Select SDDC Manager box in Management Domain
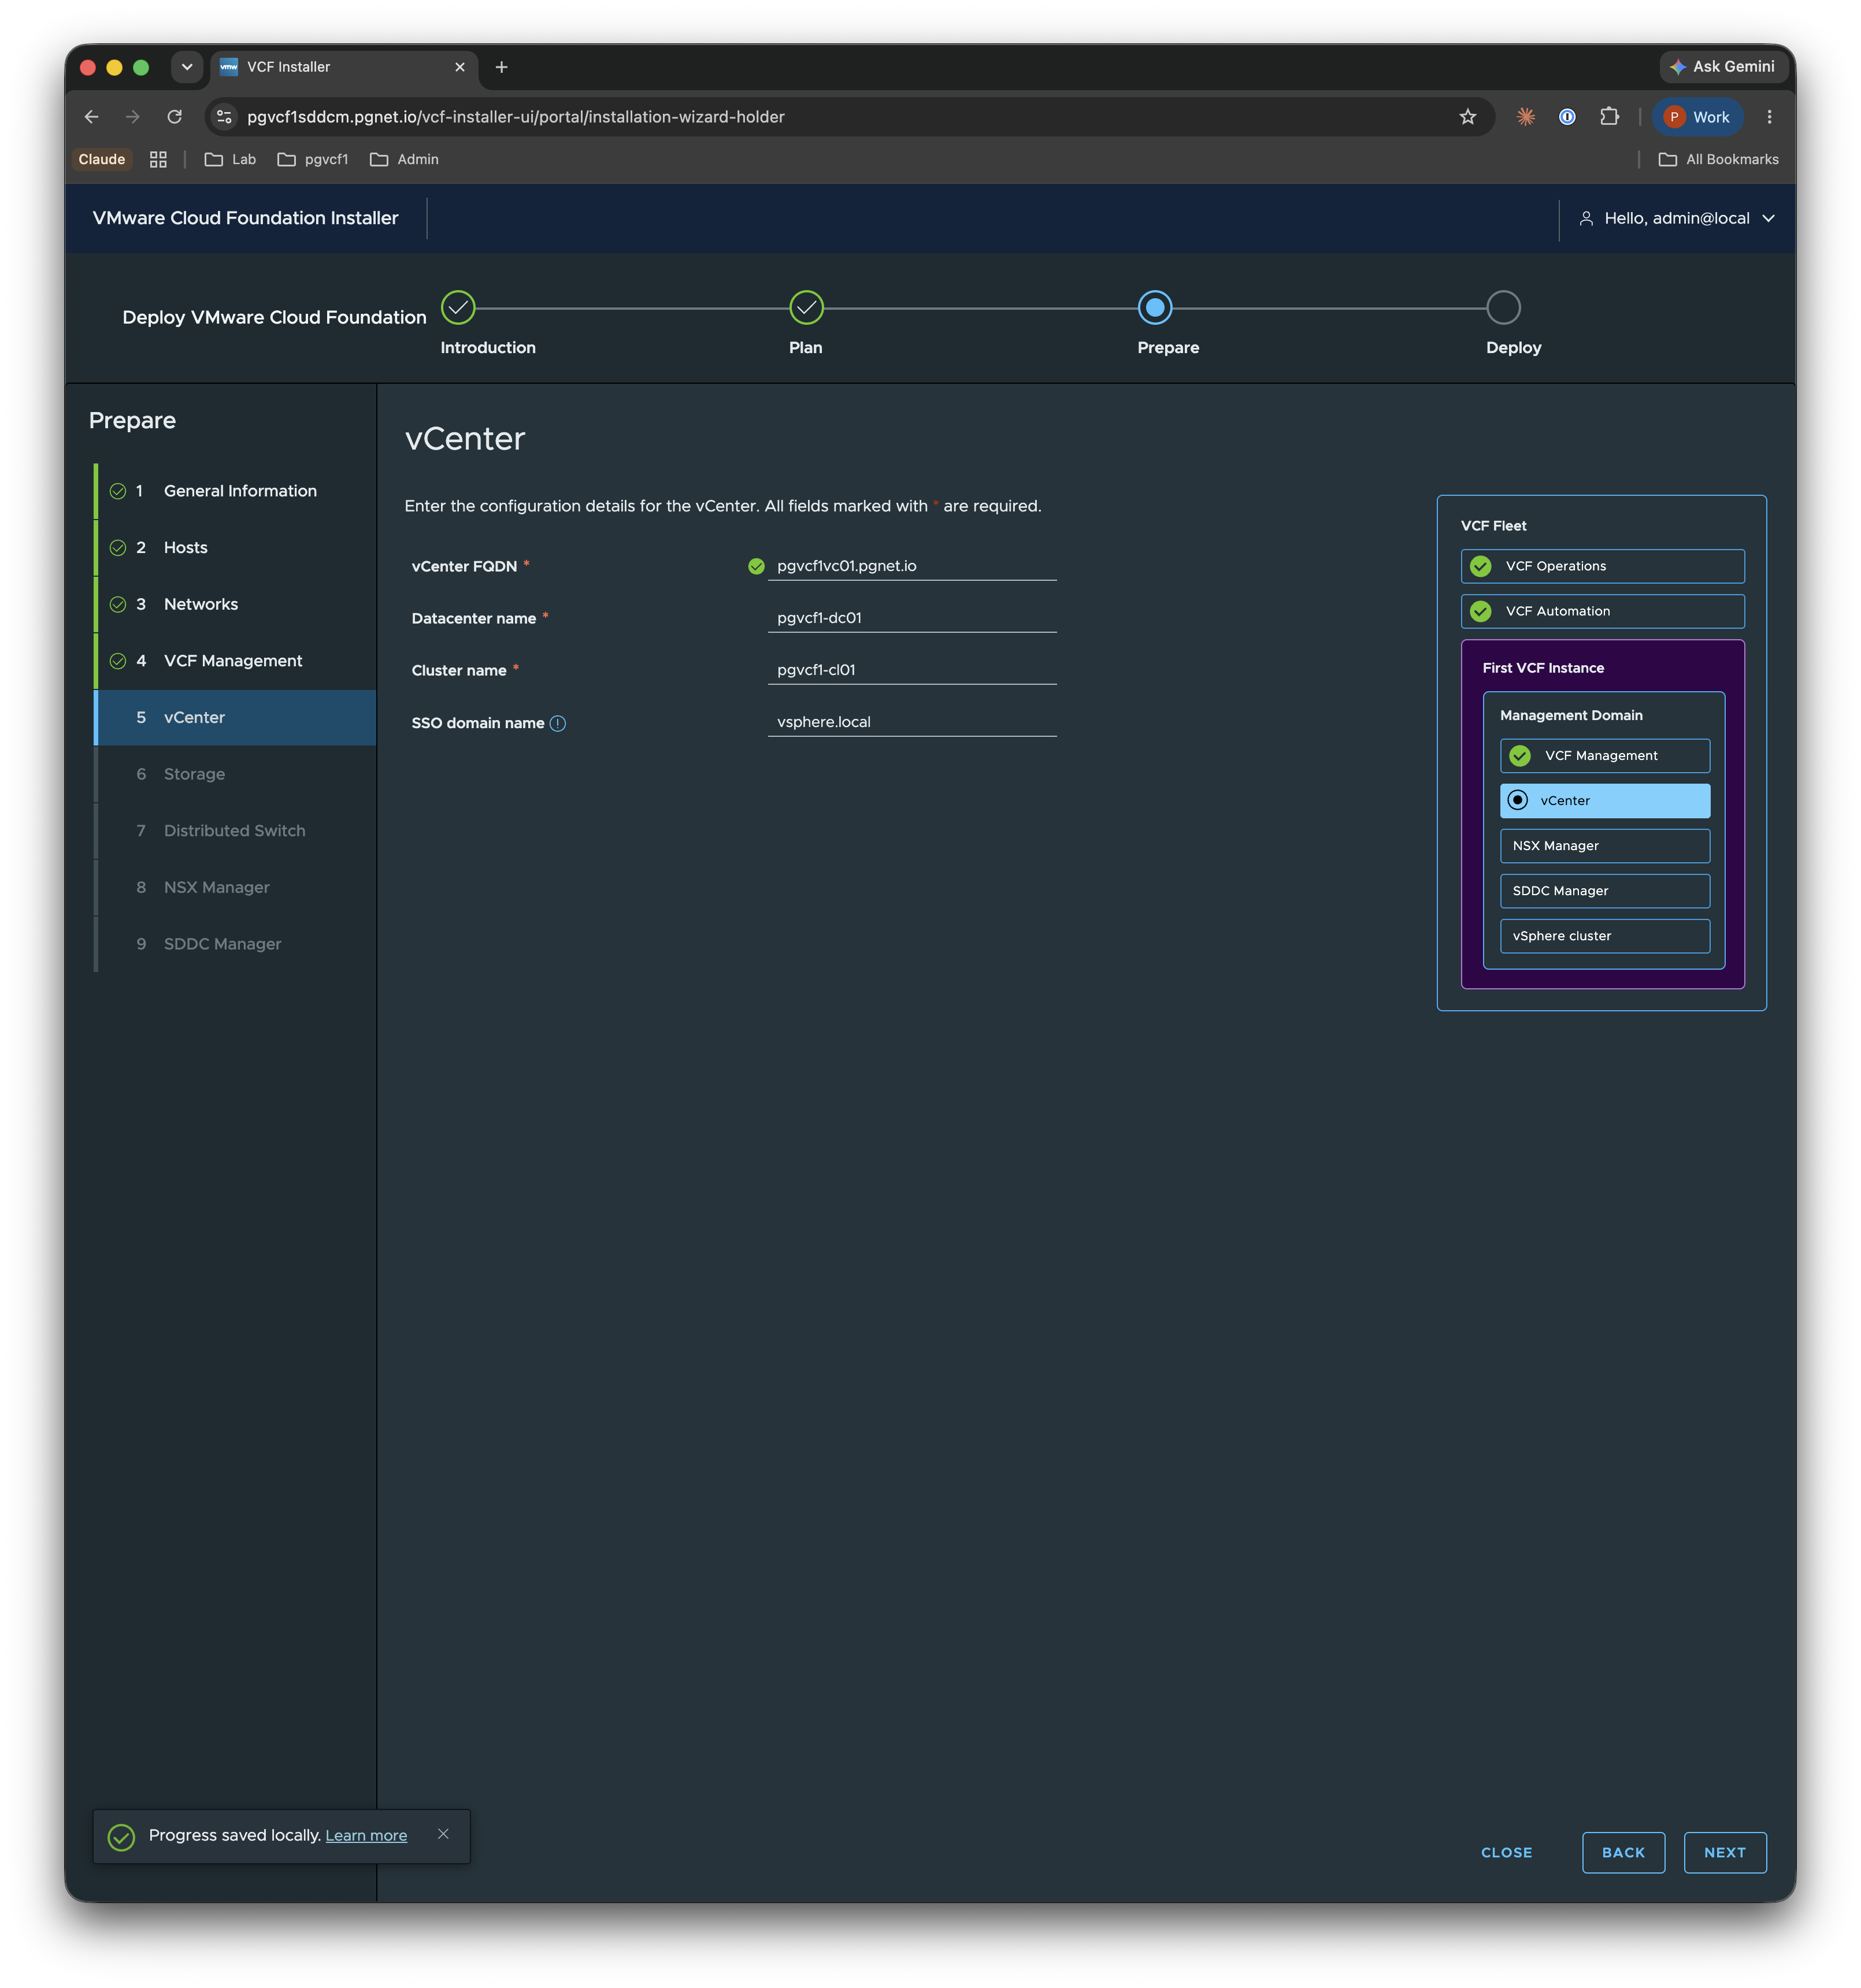The image size is (1861, 1988). [1604, 891]
